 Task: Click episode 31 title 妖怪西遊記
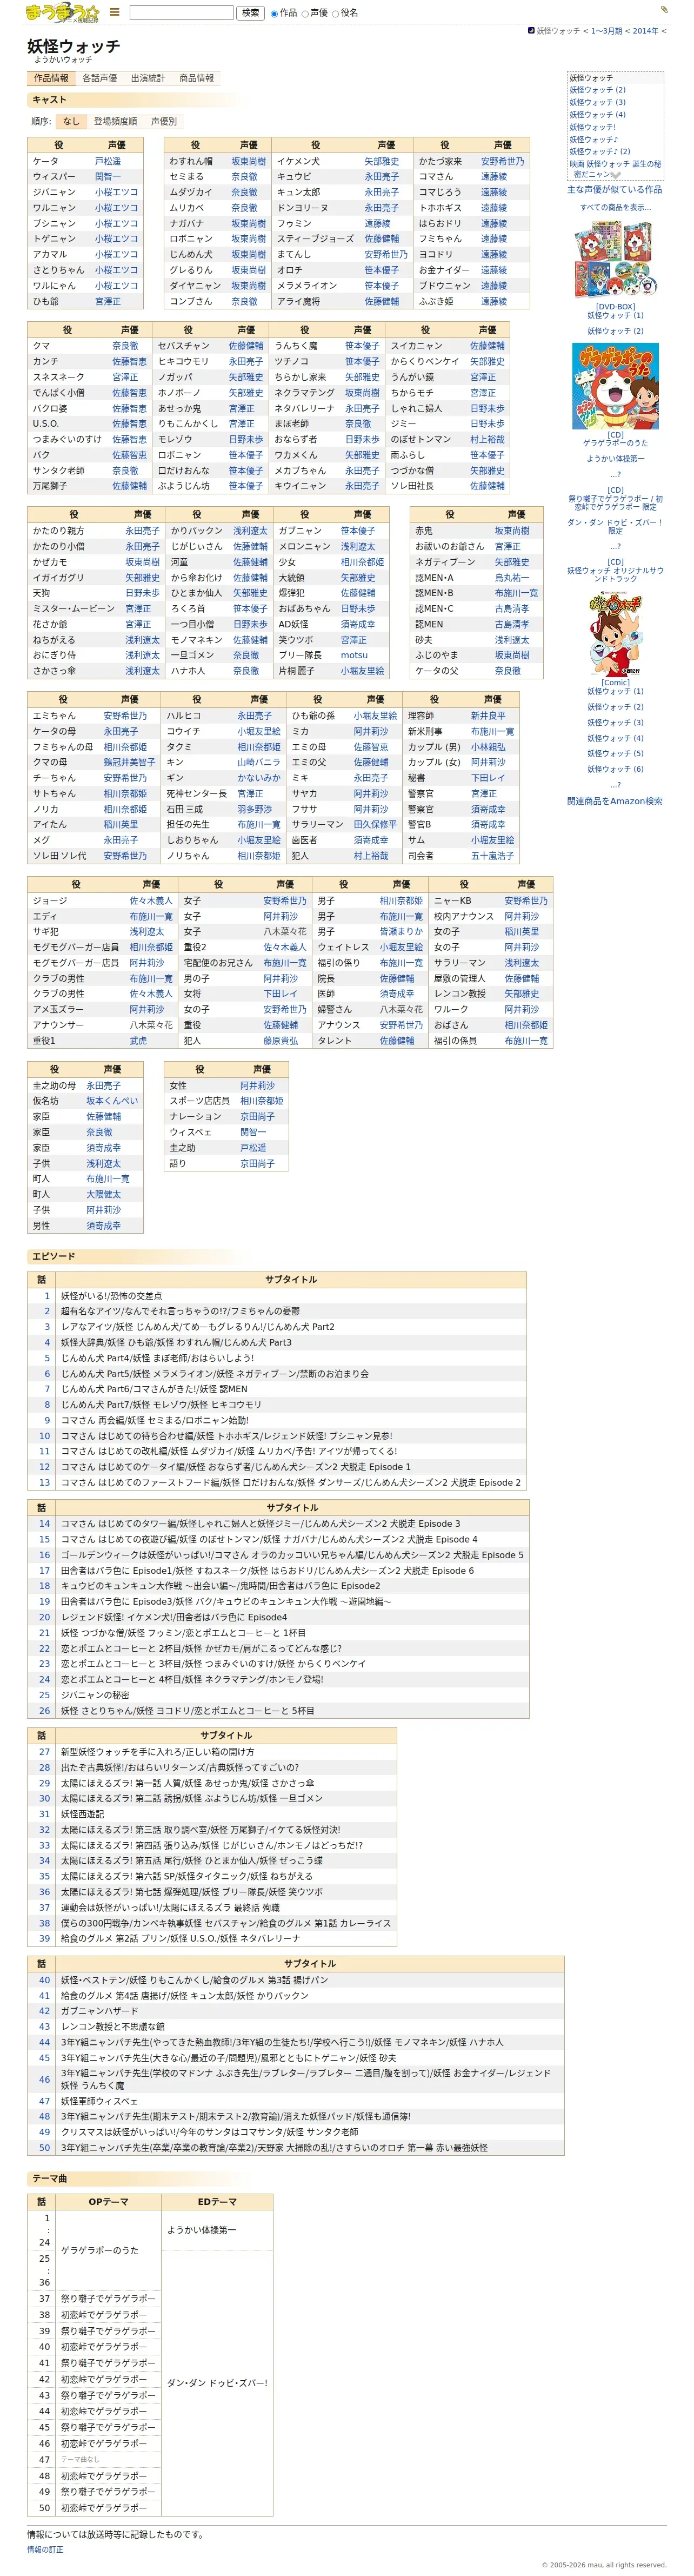[82, 1814]
